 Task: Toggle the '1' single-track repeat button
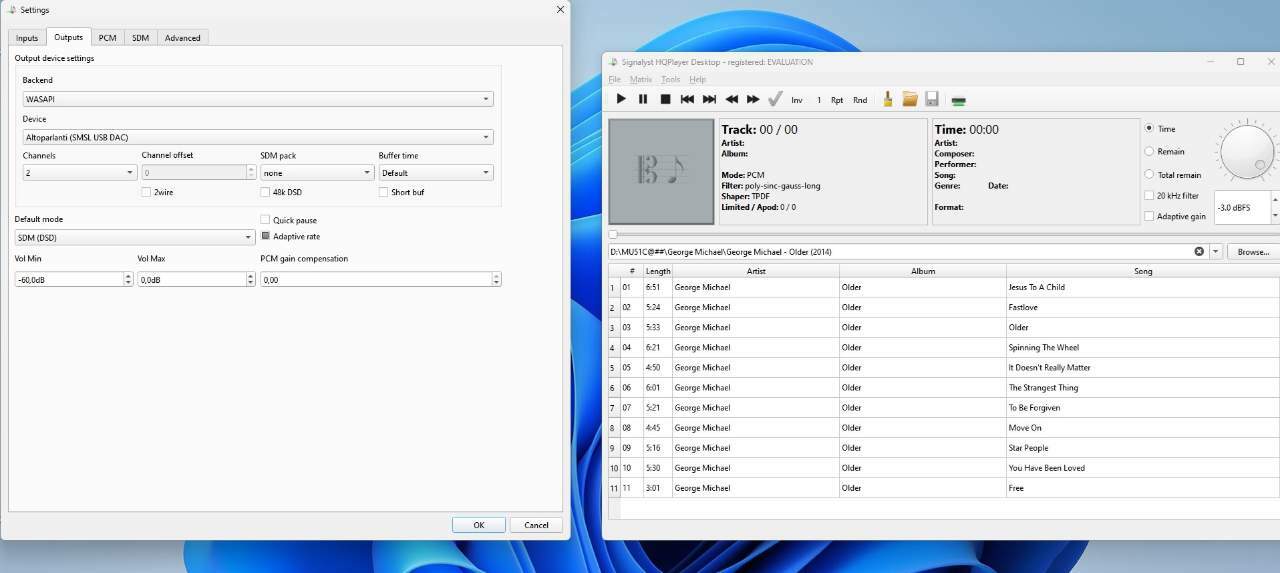coord(818,100)
